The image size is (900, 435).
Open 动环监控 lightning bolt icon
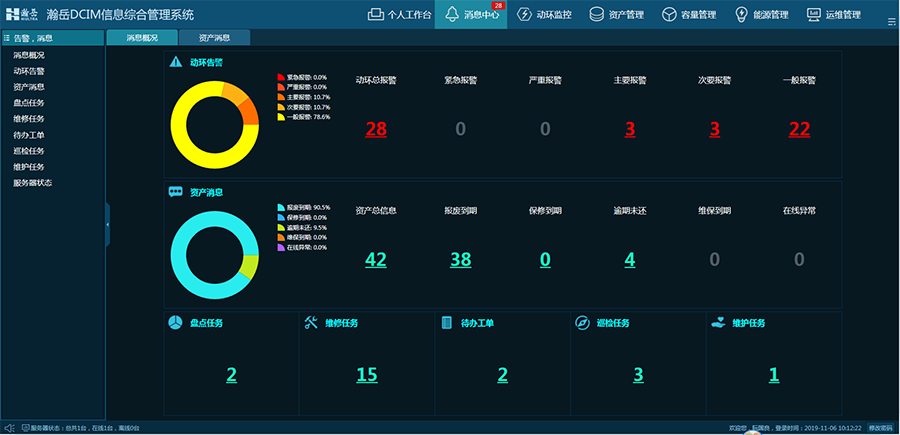pos(524,15)
